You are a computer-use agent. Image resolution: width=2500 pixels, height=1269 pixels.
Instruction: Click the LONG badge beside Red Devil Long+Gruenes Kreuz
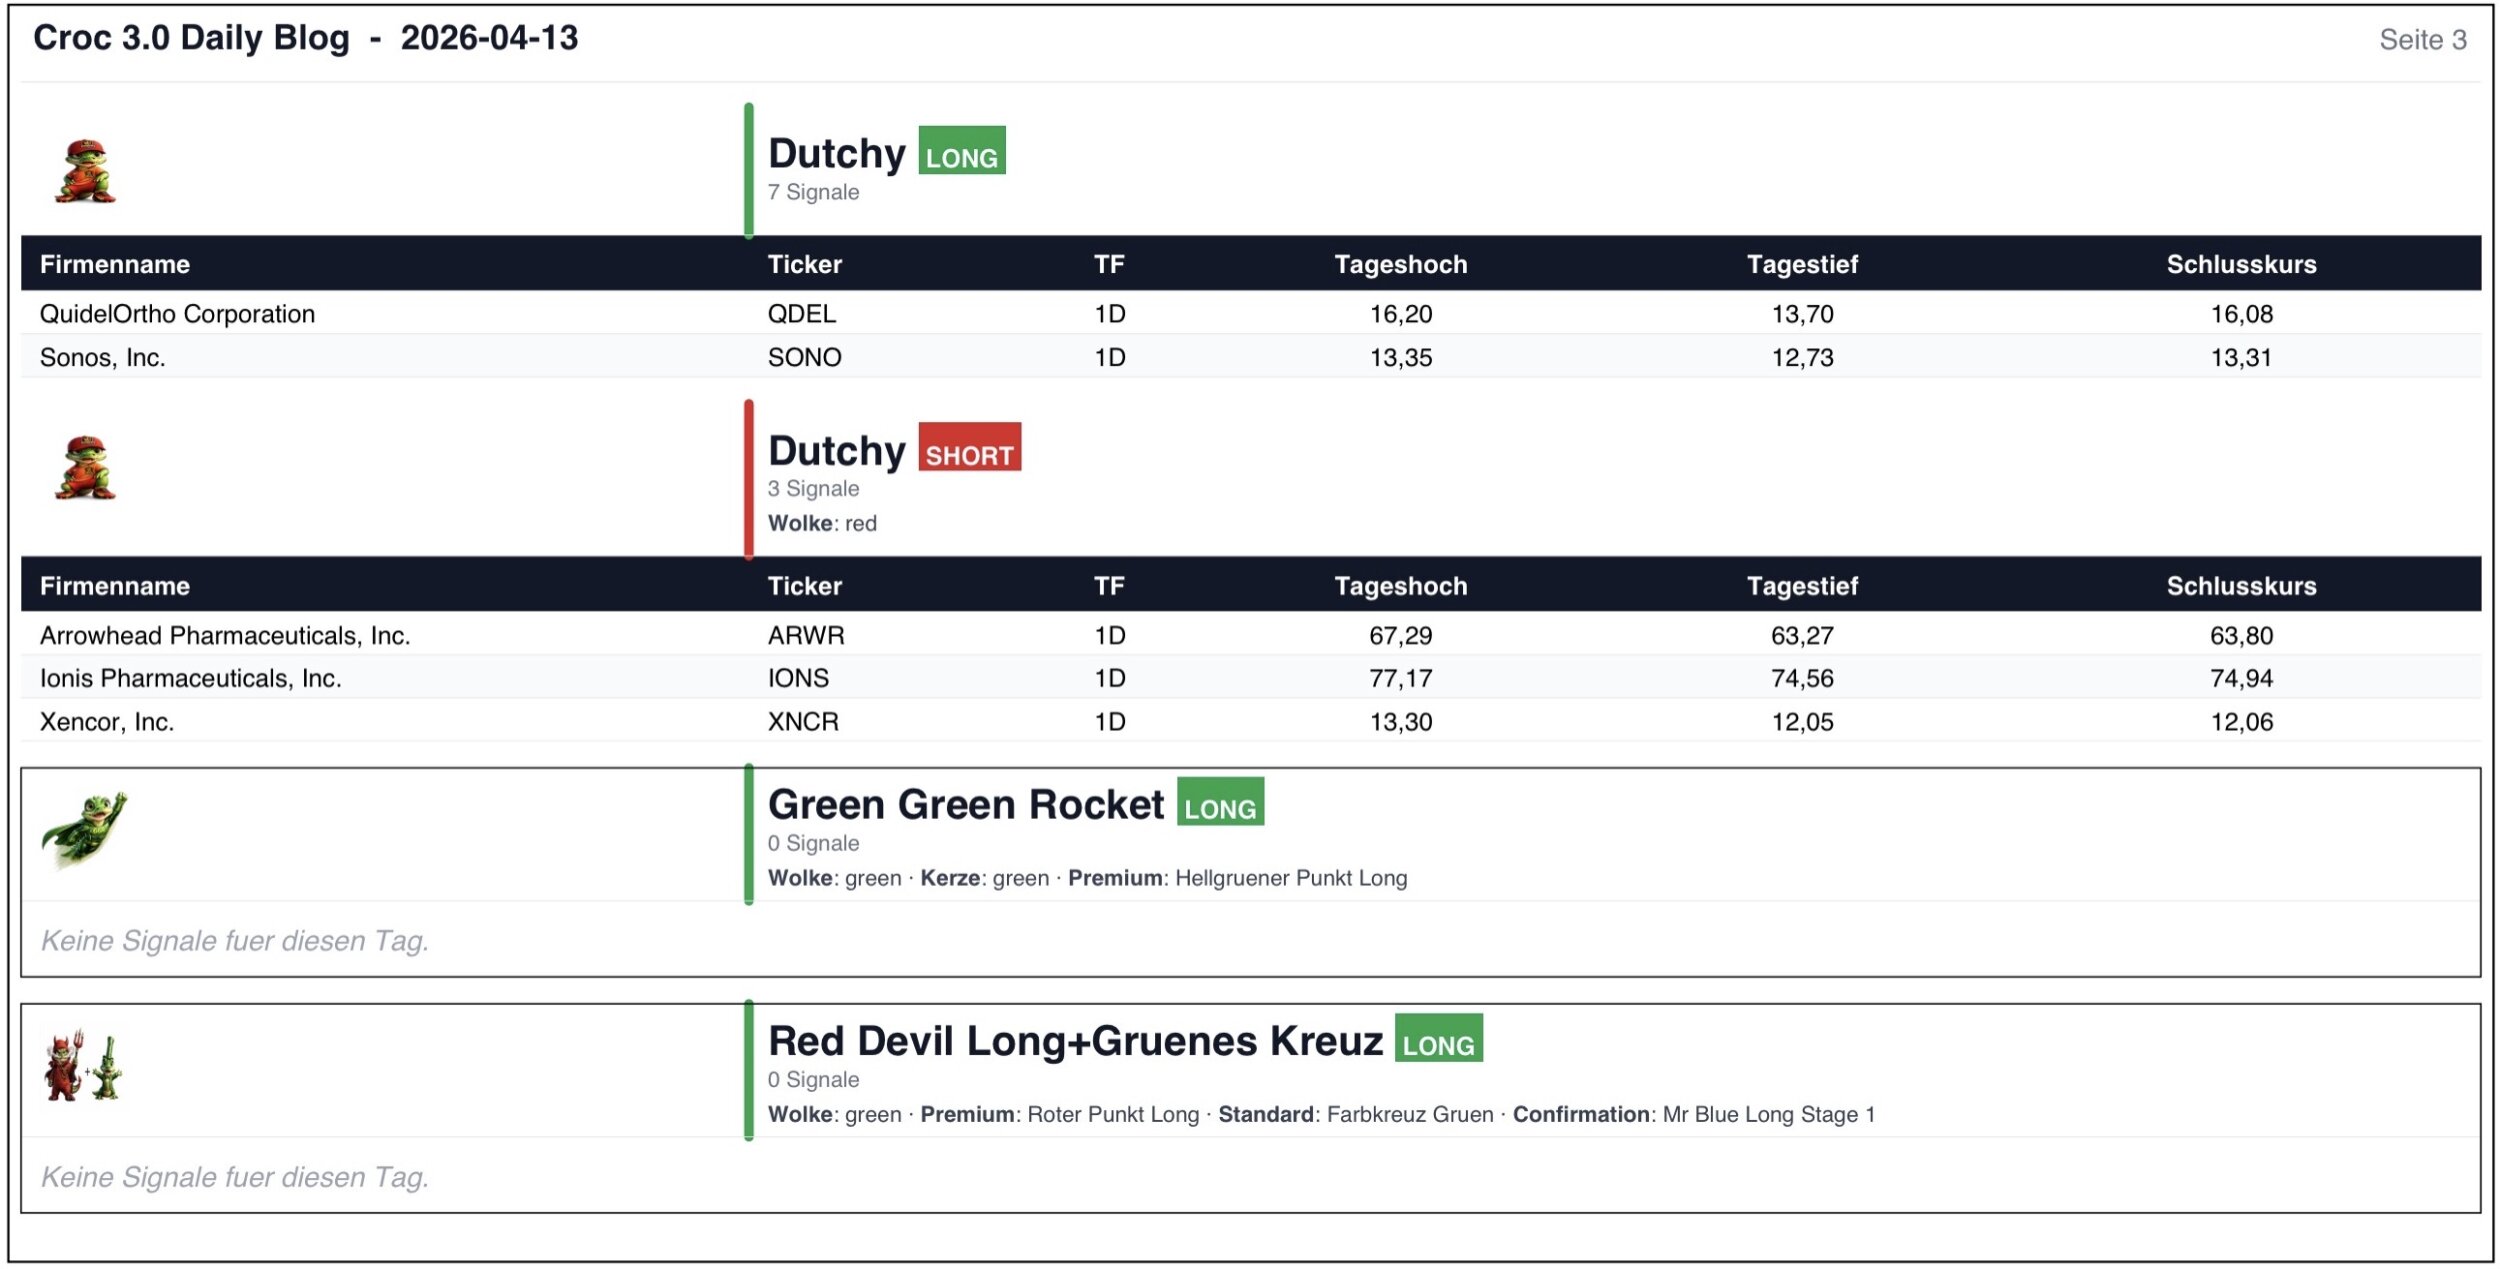pos(1437,1038)
